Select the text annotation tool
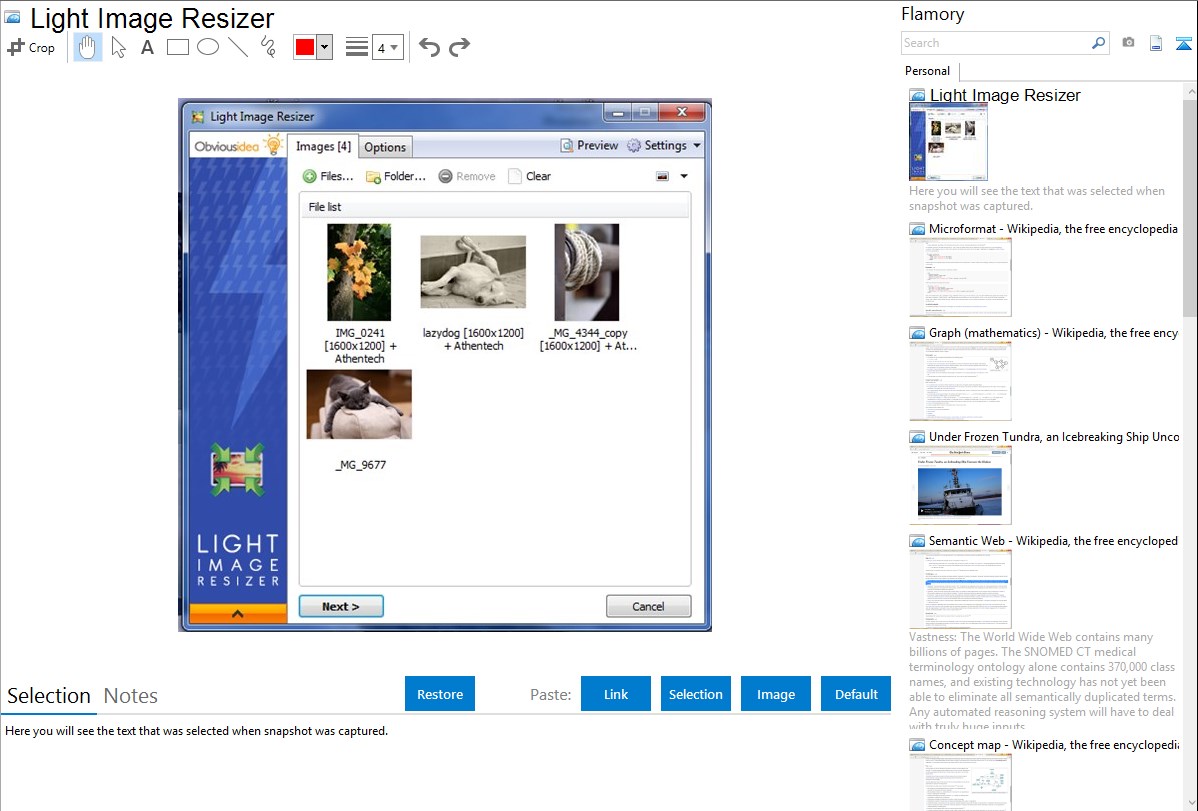The height and width of the screenshot is (811, 1198). (147, 47)
